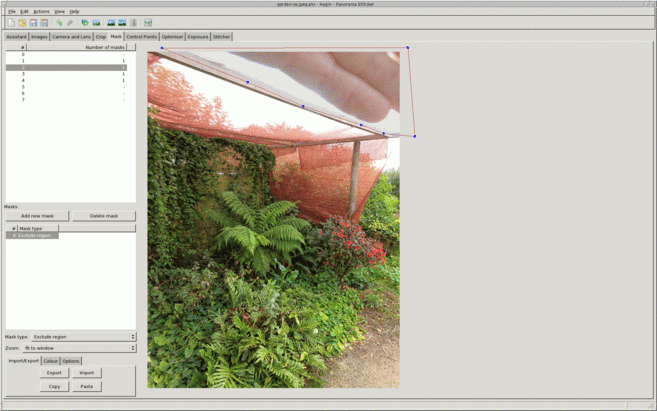This screenshot has height=411, width=657.
Task: Click the Add new mask button
Action: 37,216
